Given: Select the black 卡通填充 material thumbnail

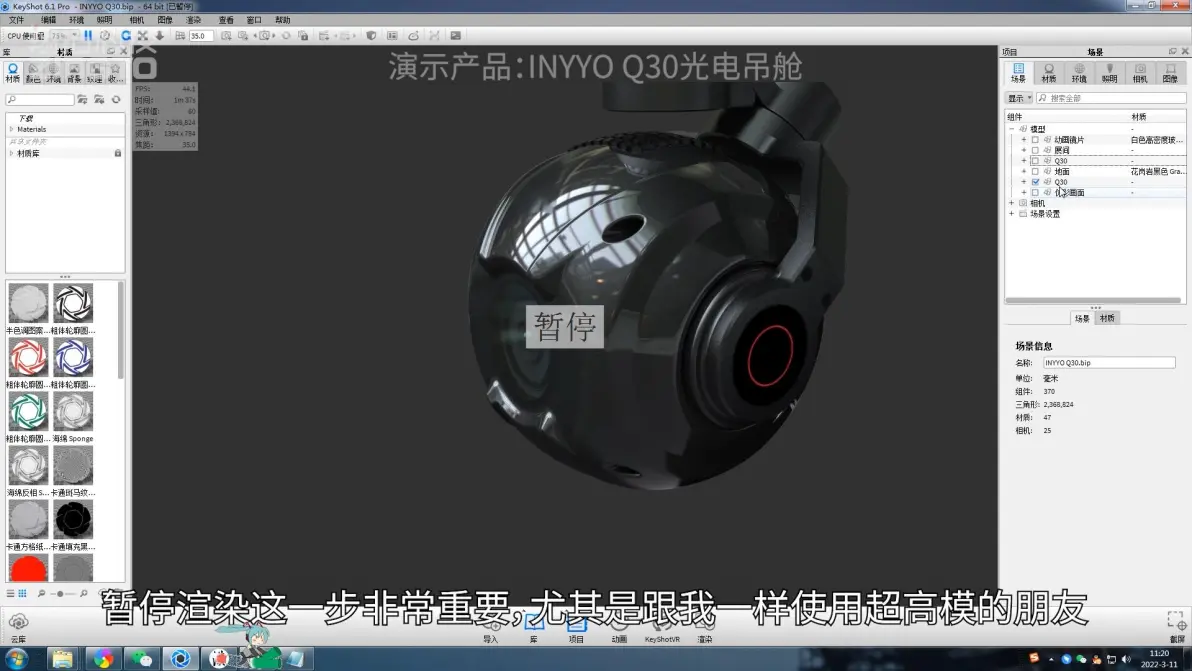Looking at the screenshot, I should [73, 520].
